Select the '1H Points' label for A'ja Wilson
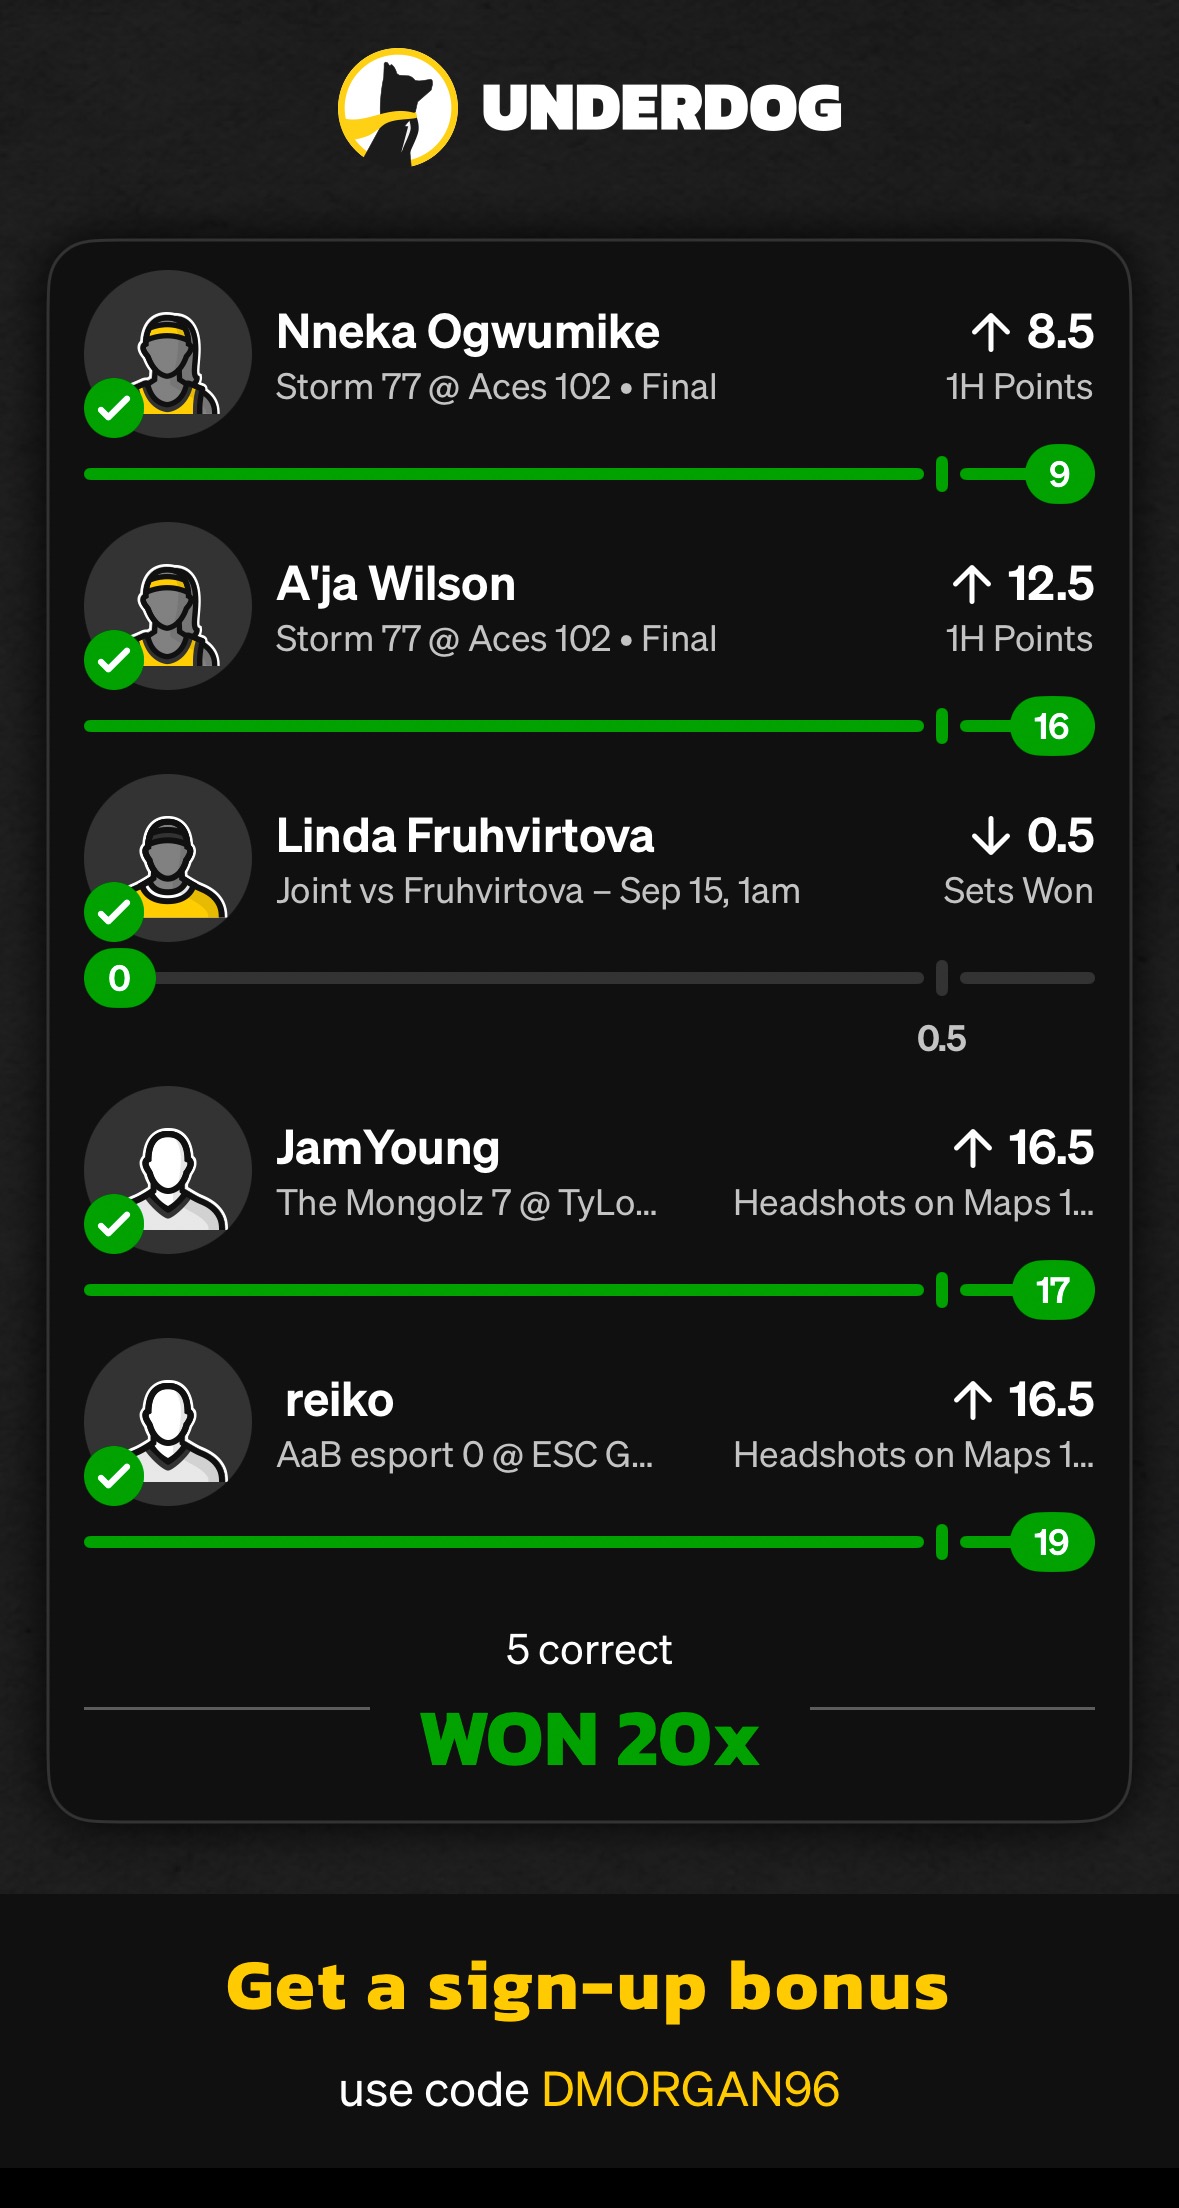Viewport: 1179px width, 2208px height. (1019, 639)
